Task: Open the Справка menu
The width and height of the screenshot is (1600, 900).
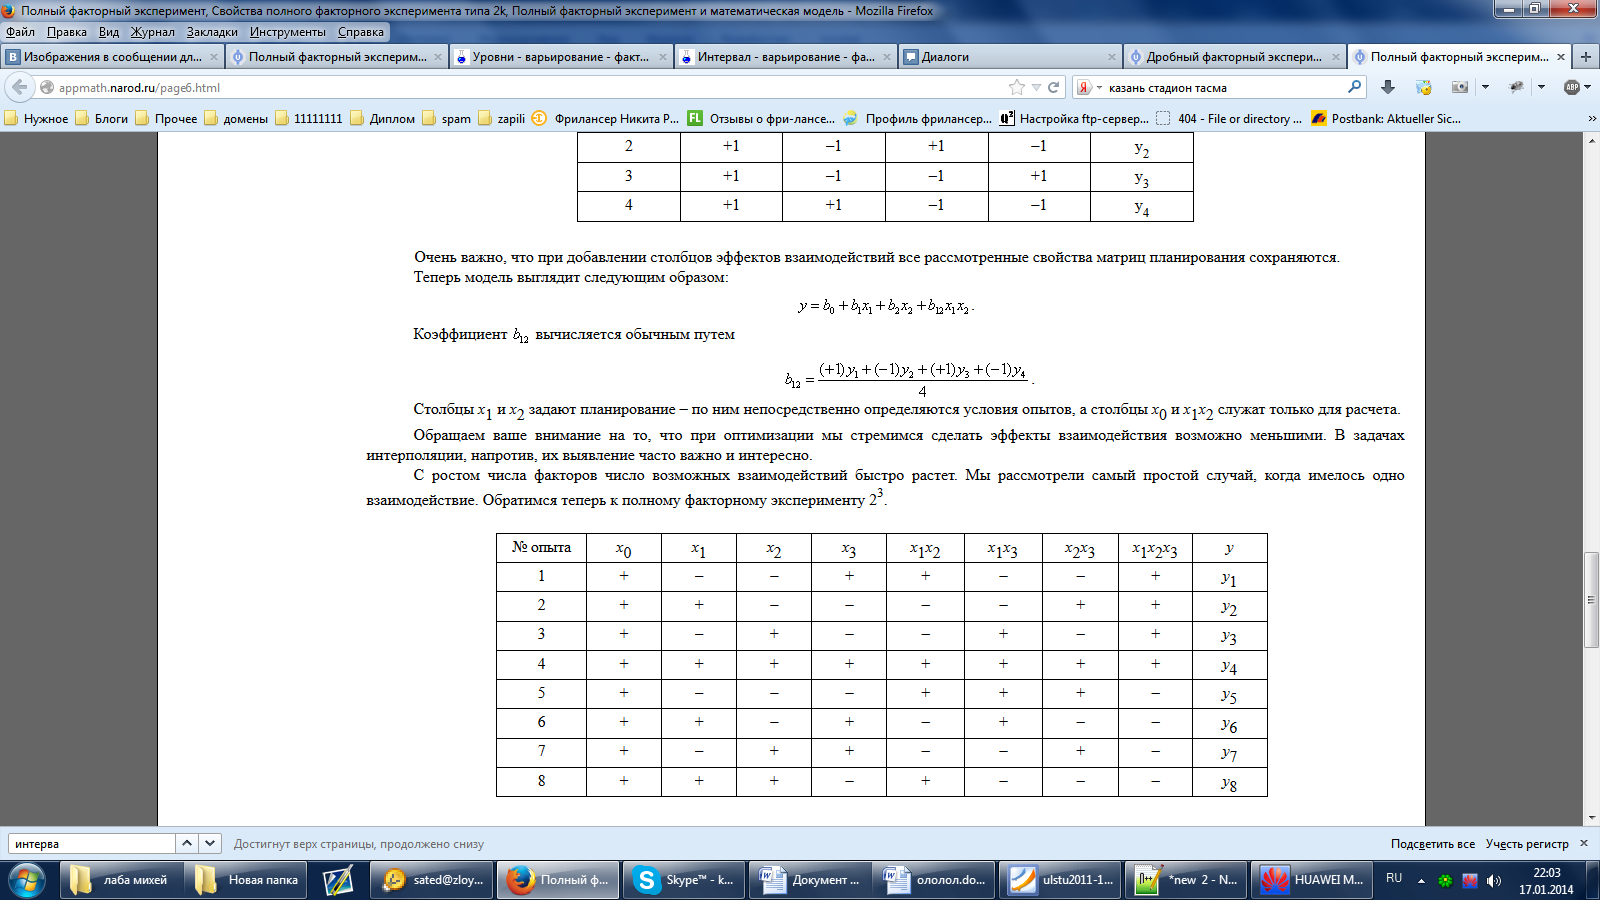Action: (361, 32)
